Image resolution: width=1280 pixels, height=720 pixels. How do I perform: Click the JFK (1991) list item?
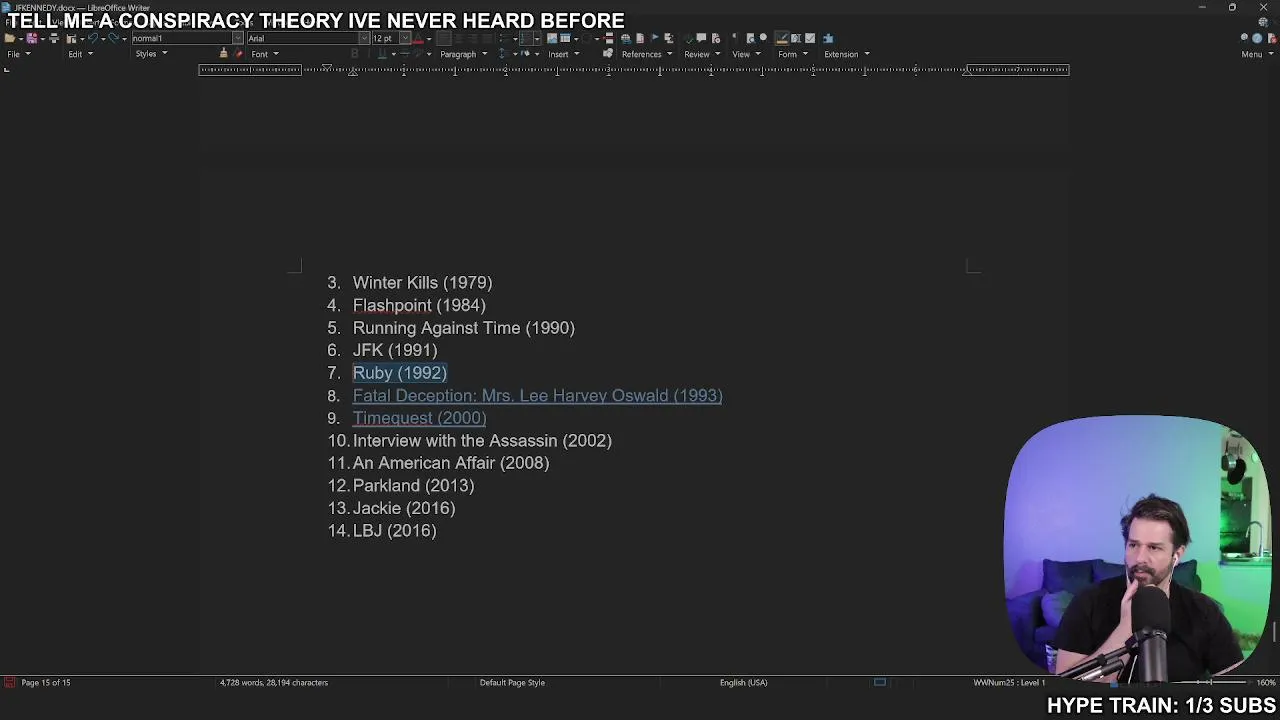click(x=395, y=350)
